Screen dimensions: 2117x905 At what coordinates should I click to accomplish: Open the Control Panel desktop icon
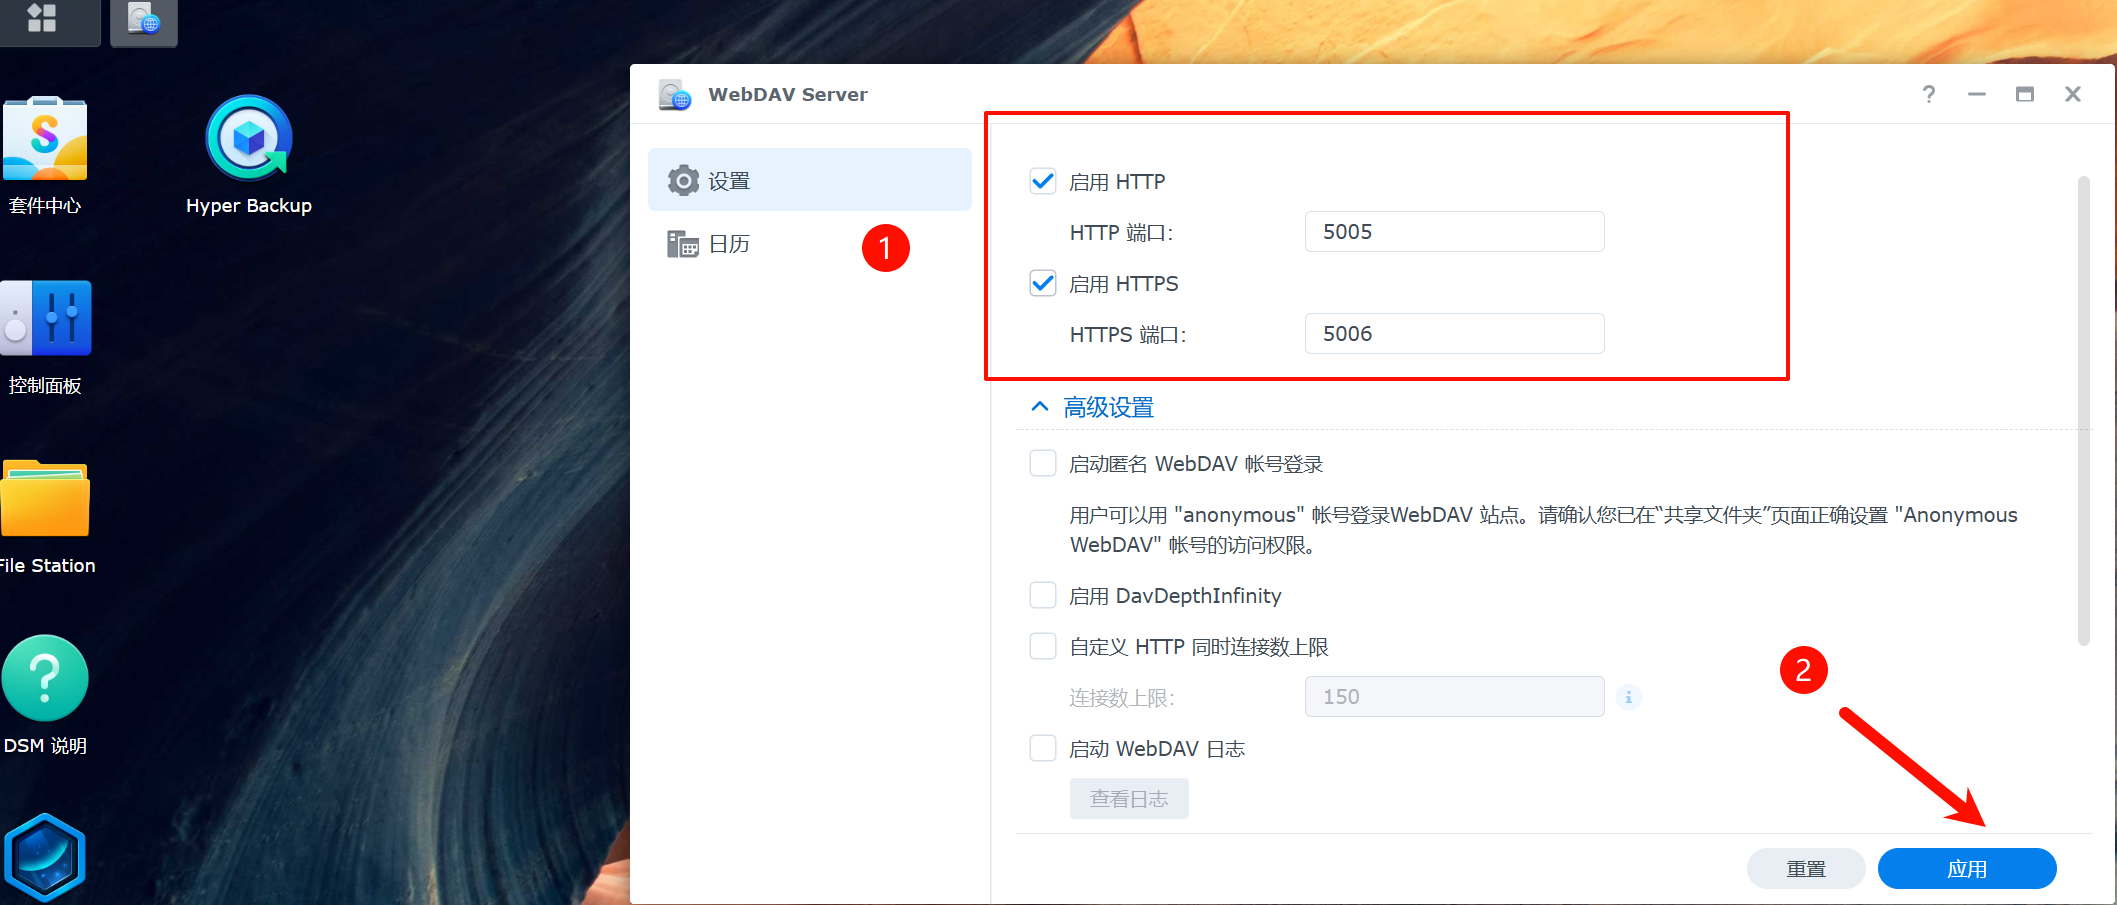coord(46,319)
